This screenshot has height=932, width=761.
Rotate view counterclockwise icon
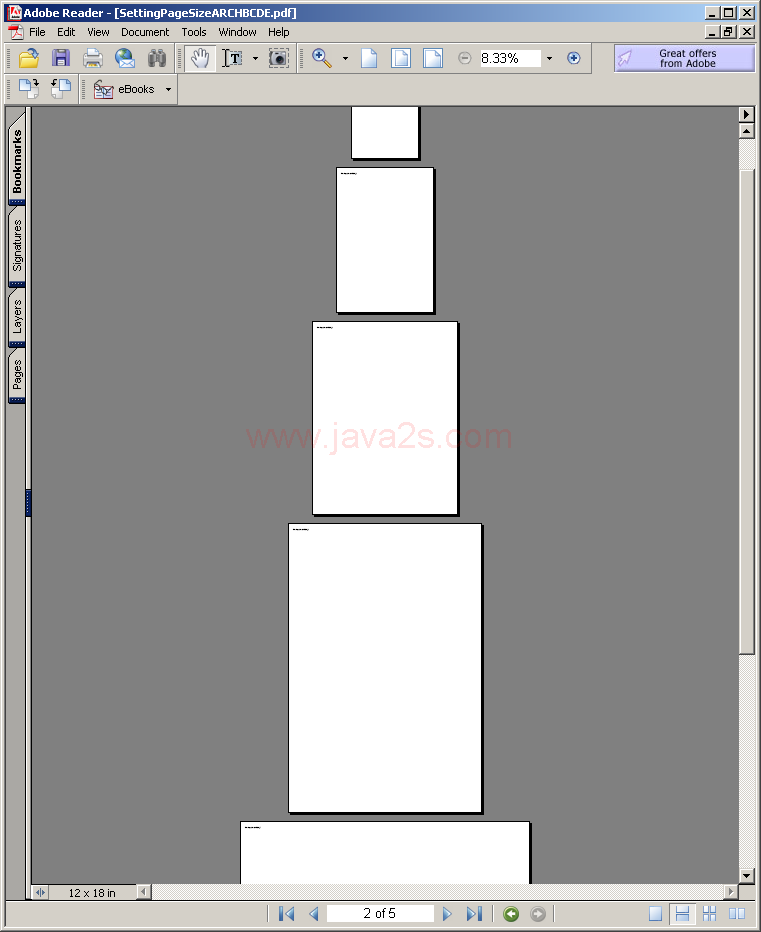61,89
